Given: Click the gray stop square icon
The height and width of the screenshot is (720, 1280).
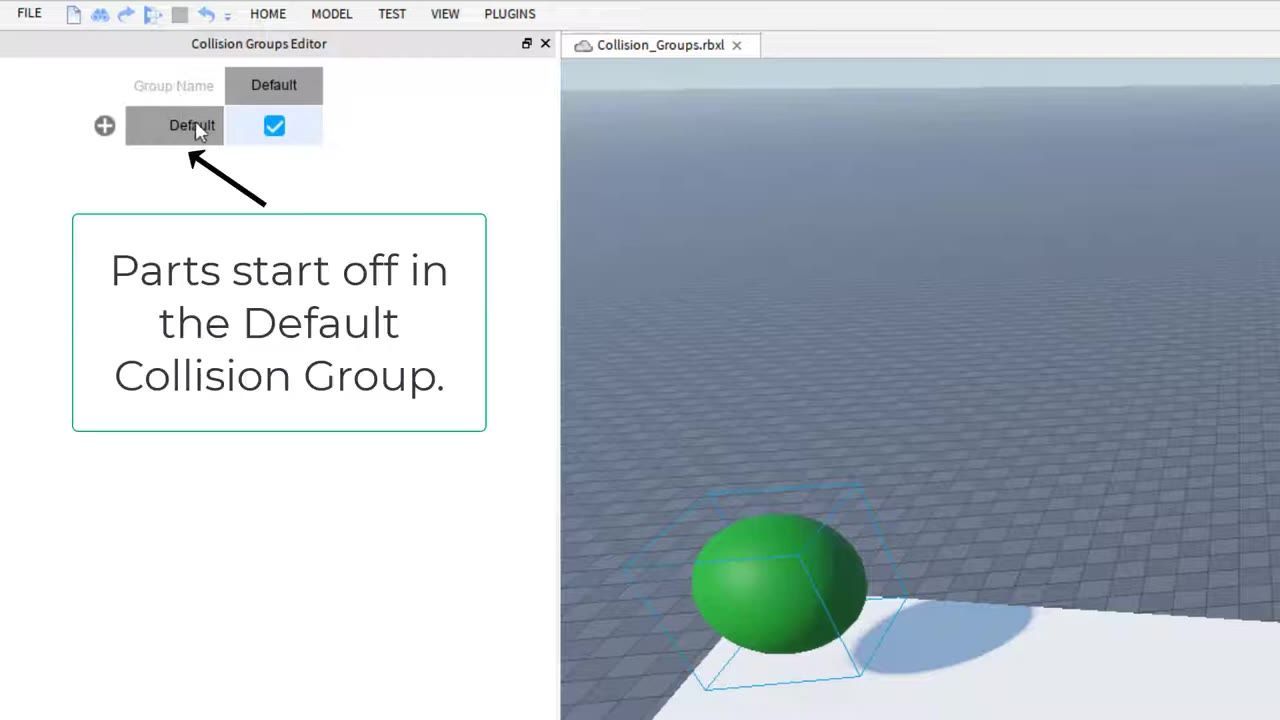Looking at the screenshot, I should click(180, 15).
